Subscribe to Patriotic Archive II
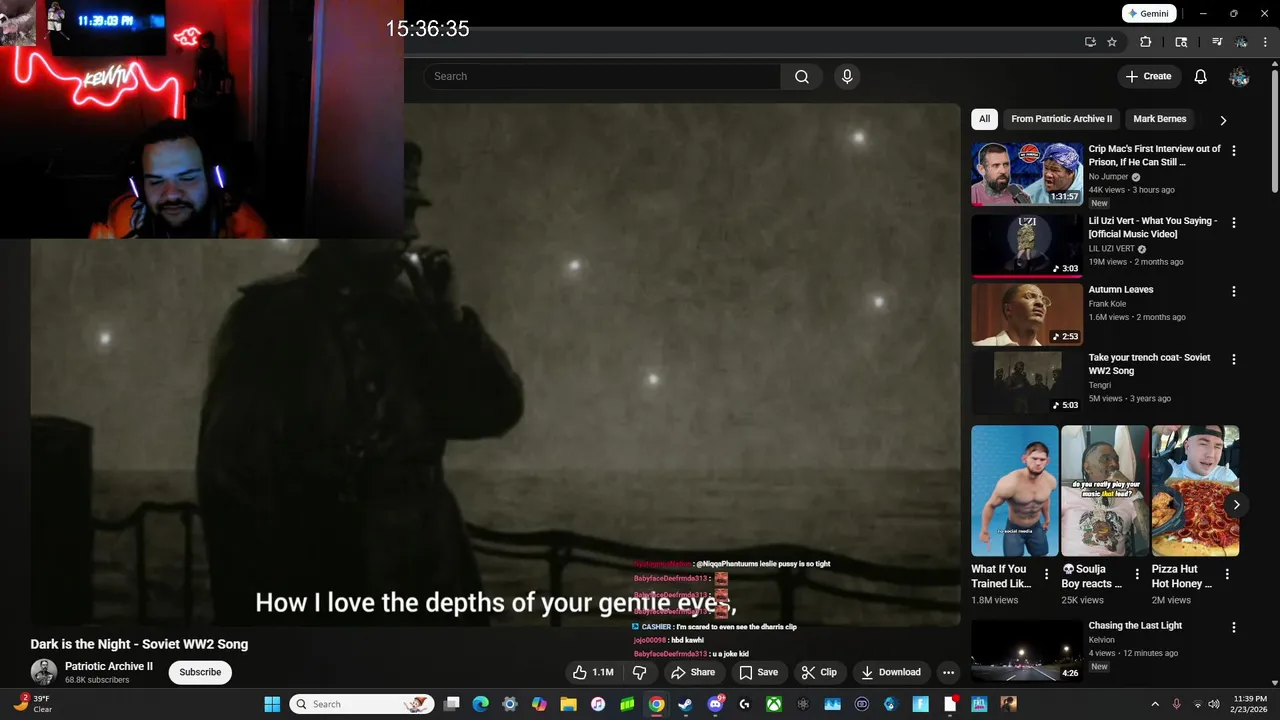Image resolution: width=1280 pixels, height=720 pixels. point(200,672)
